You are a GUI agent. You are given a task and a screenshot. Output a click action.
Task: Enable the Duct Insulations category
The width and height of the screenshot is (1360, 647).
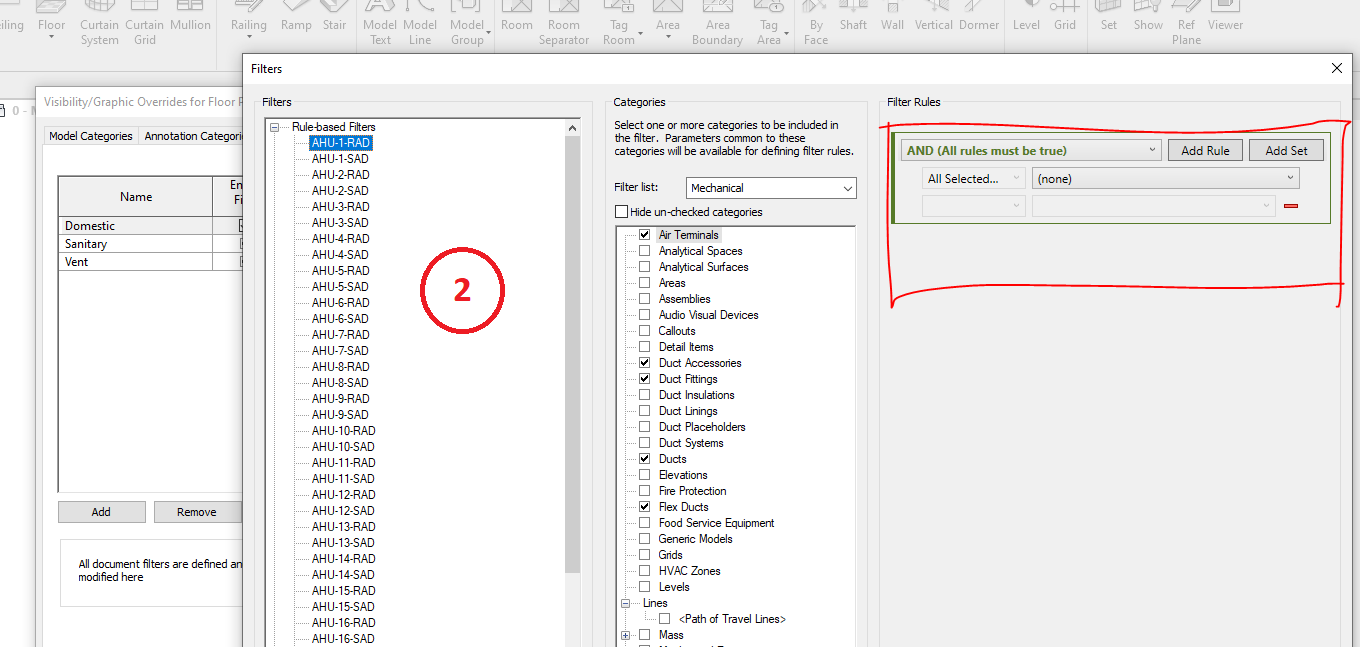point(643,394)
